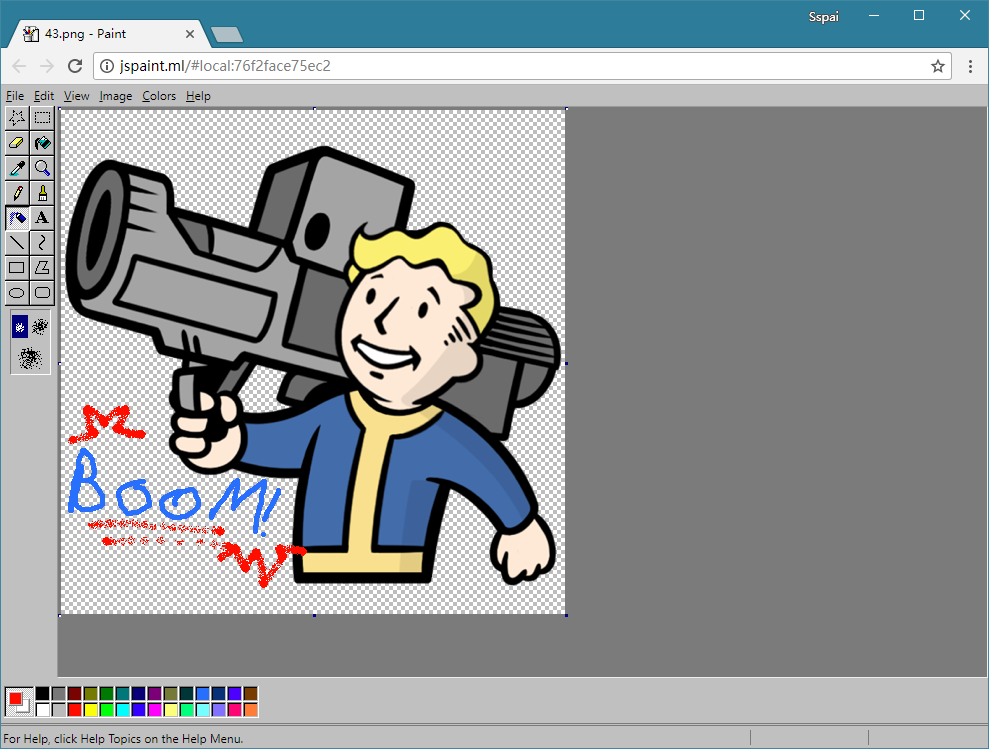
Task: Open the File menu
Action: (x=15, y=96)
